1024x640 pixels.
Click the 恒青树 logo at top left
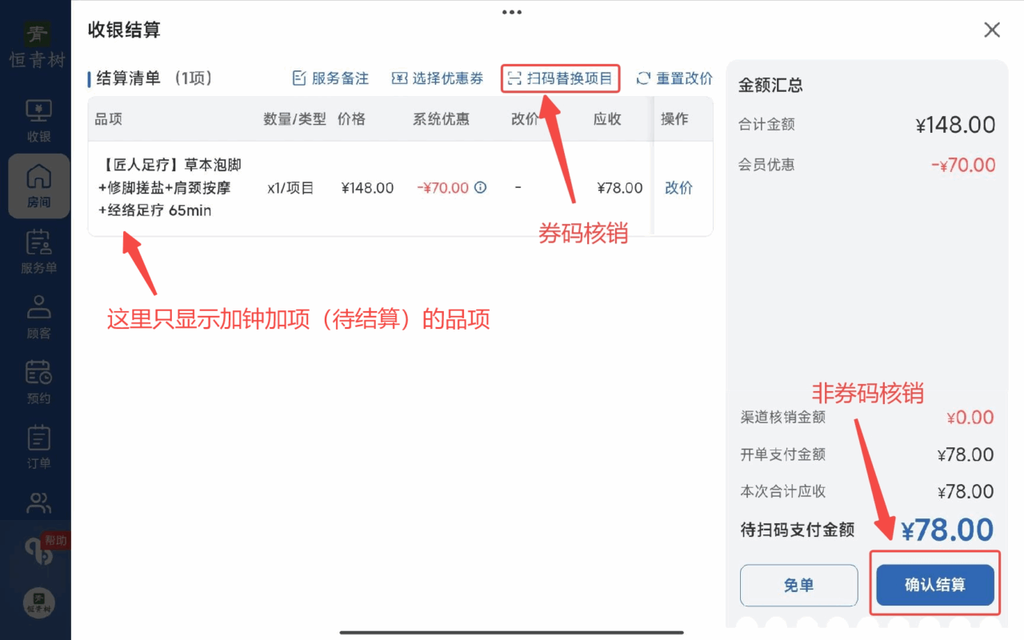pos(37,46)
